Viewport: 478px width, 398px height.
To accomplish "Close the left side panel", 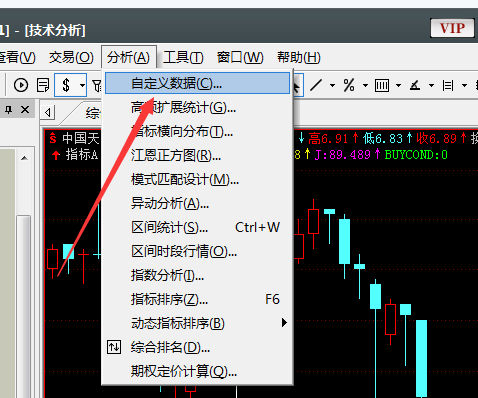I will click(25, 109).
